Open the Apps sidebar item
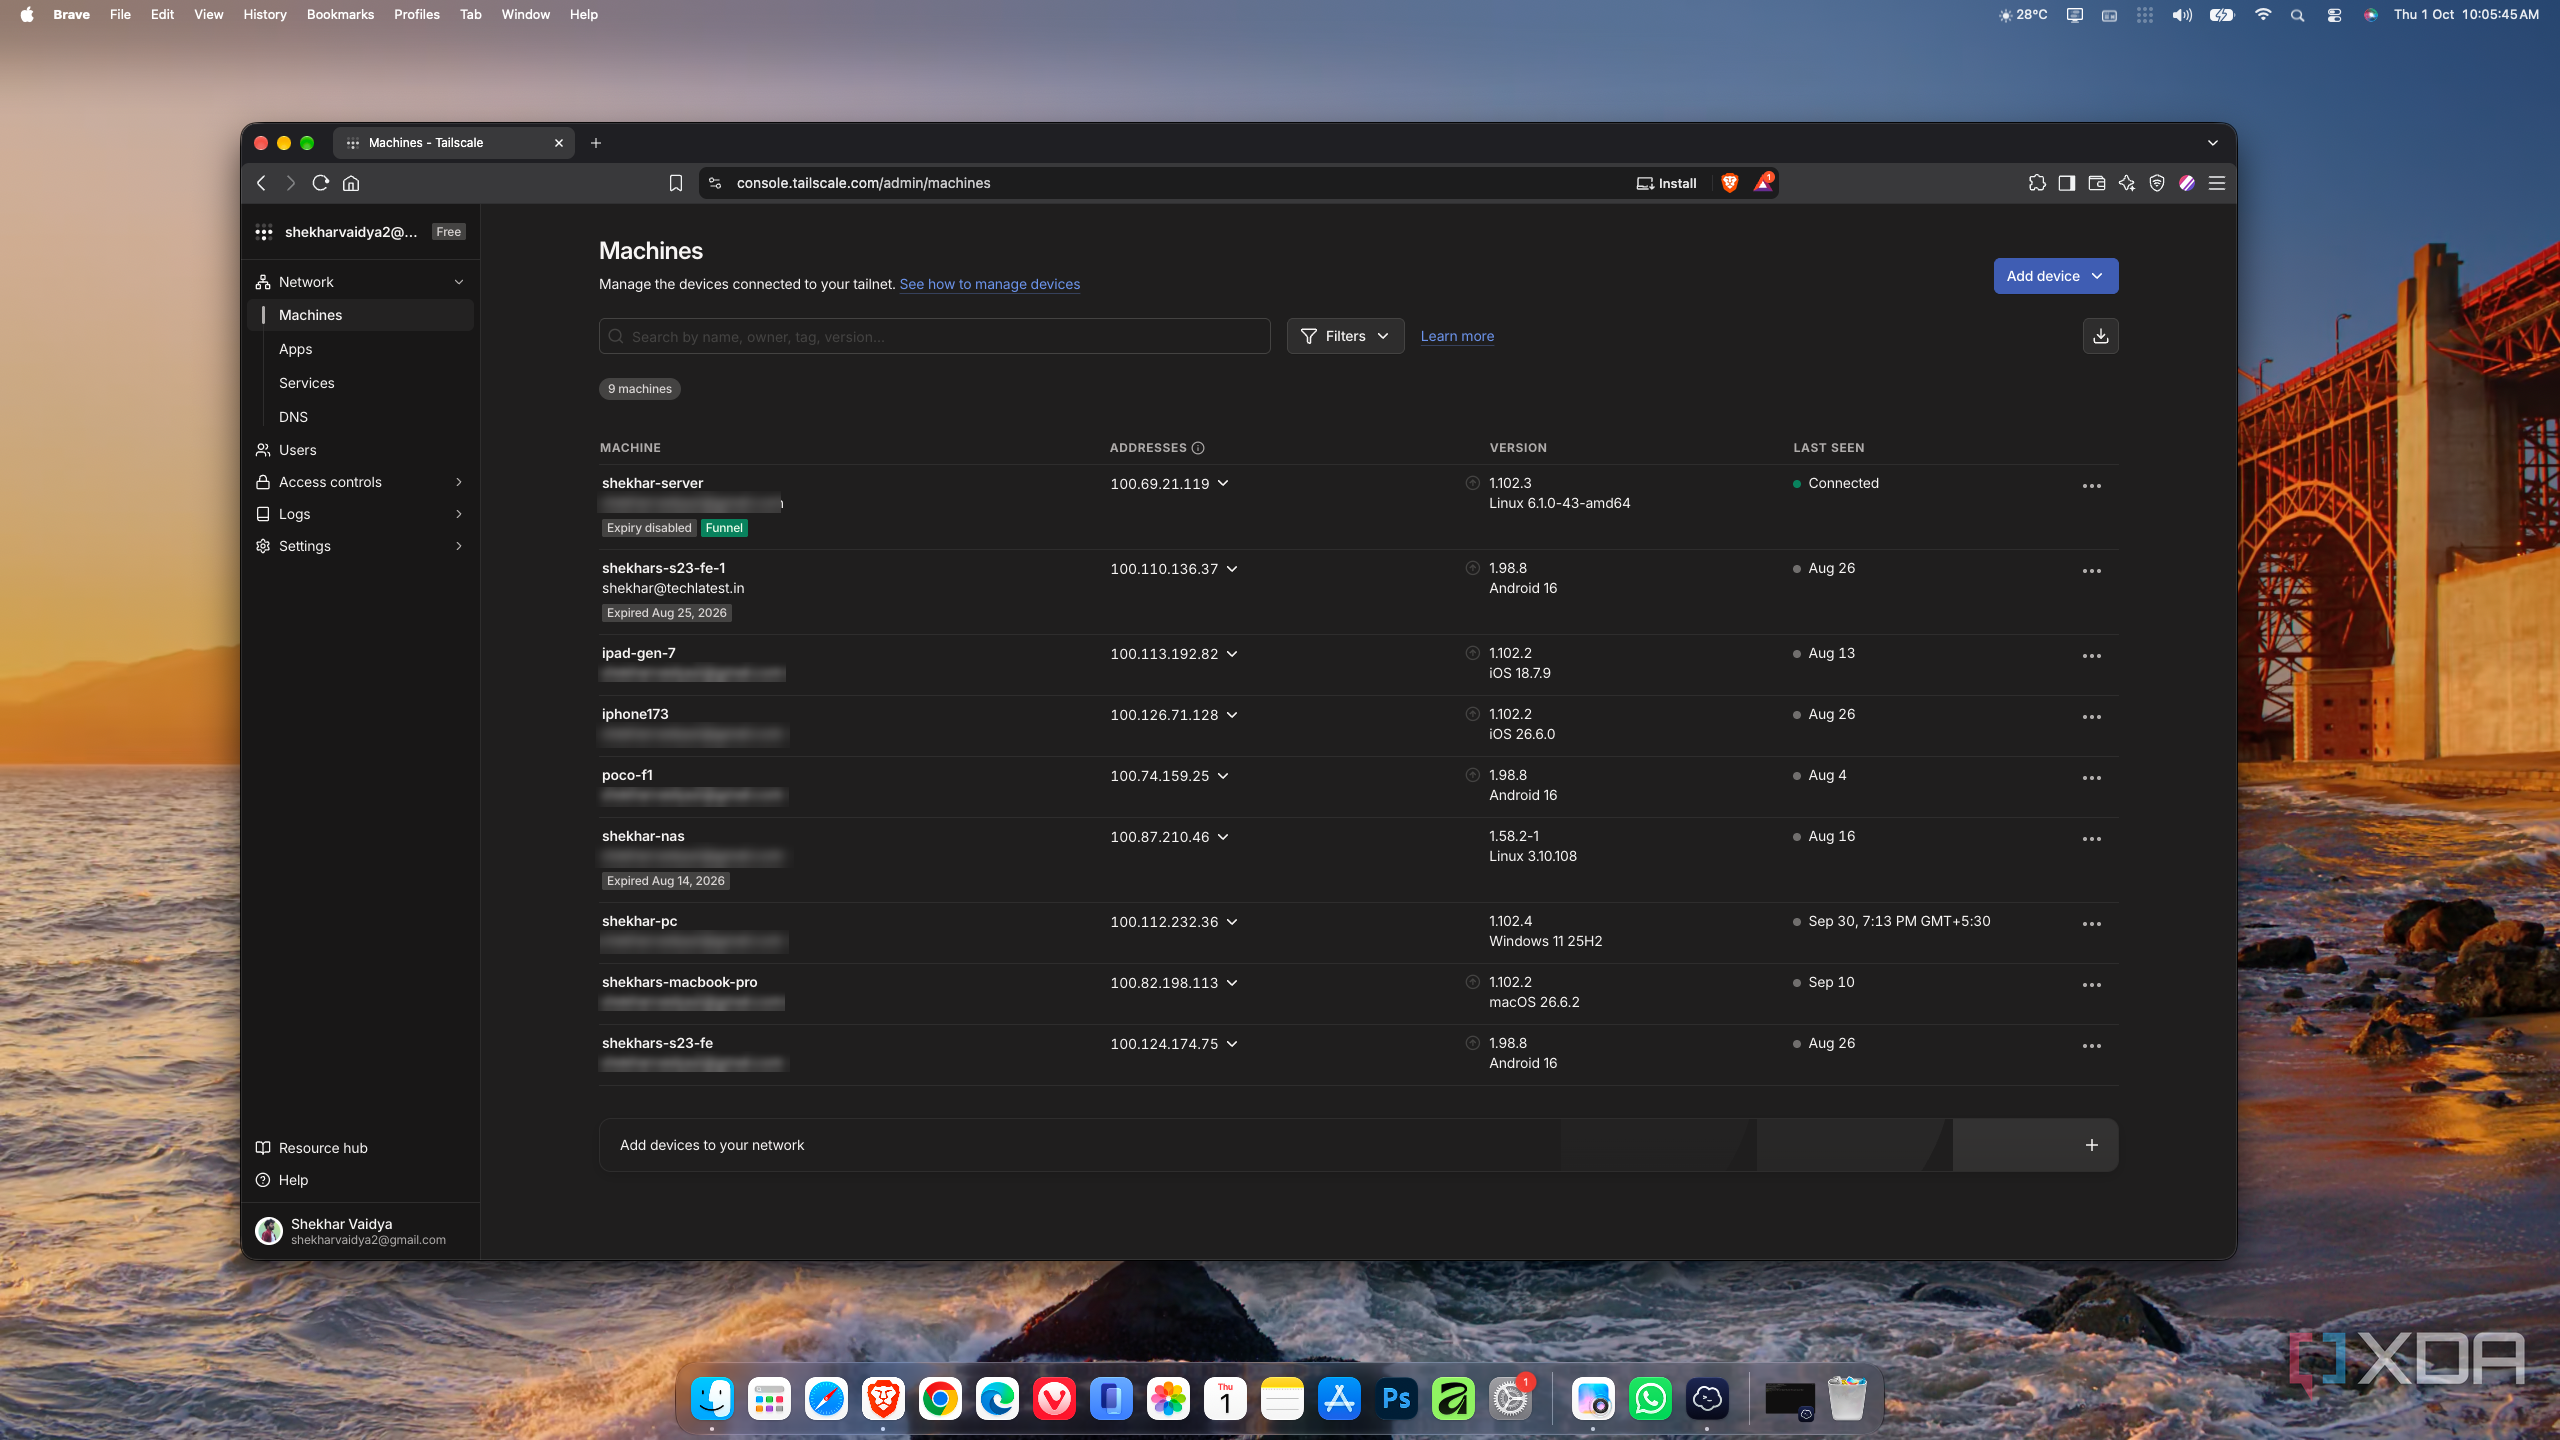The image size is (2560, 1440). (x=295, y=349)
